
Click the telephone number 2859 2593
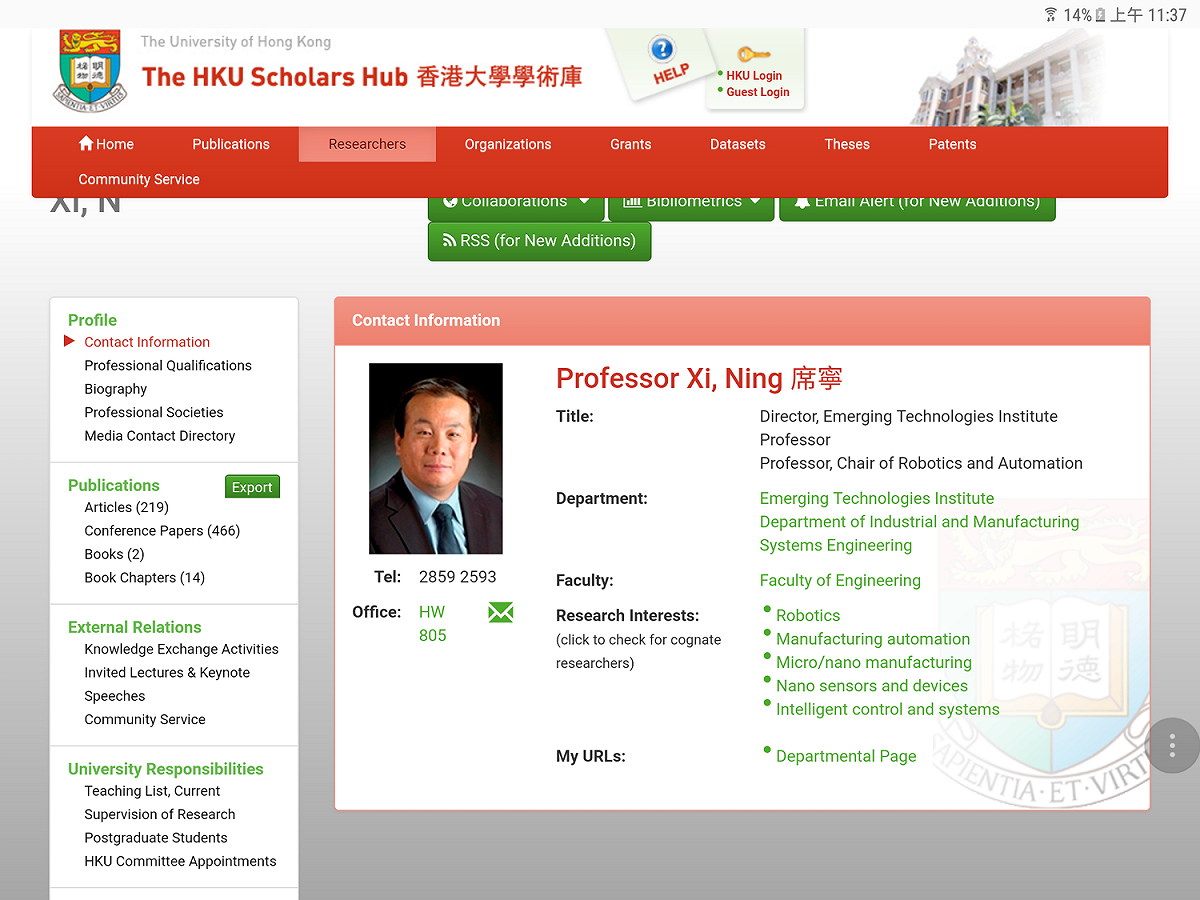coord(457,577)
